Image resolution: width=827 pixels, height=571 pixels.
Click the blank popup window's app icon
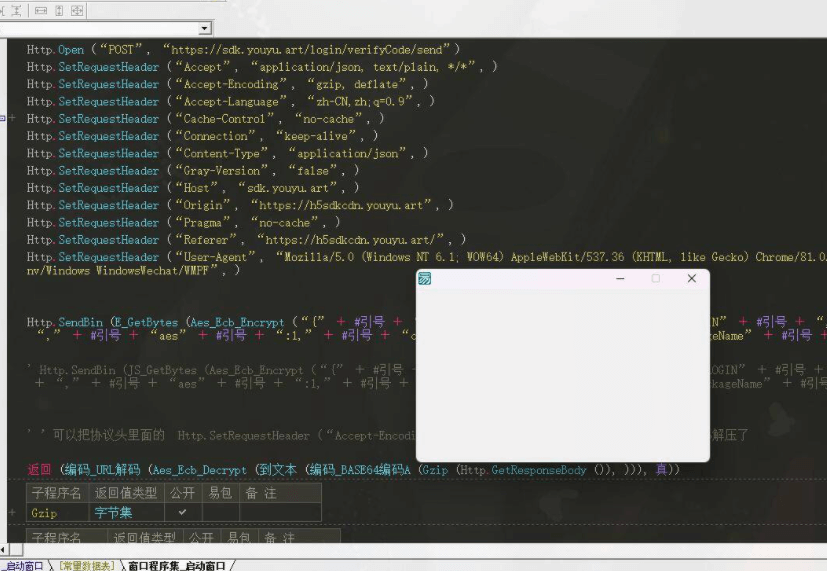point(425,278)
